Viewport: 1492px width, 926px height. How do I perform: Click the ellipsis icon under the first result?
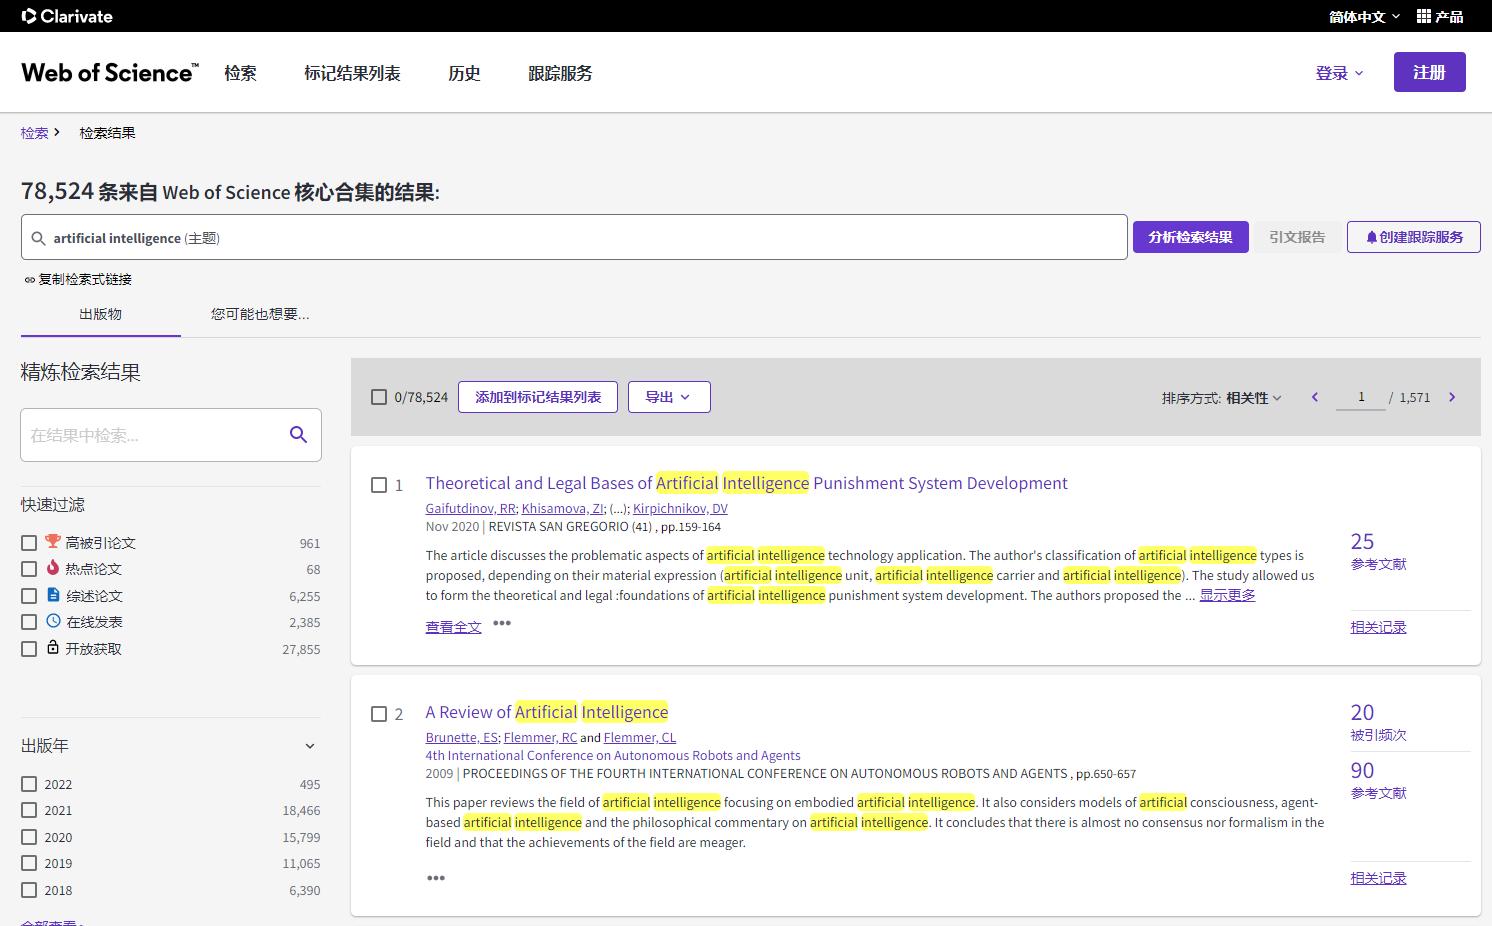point(502,624)
